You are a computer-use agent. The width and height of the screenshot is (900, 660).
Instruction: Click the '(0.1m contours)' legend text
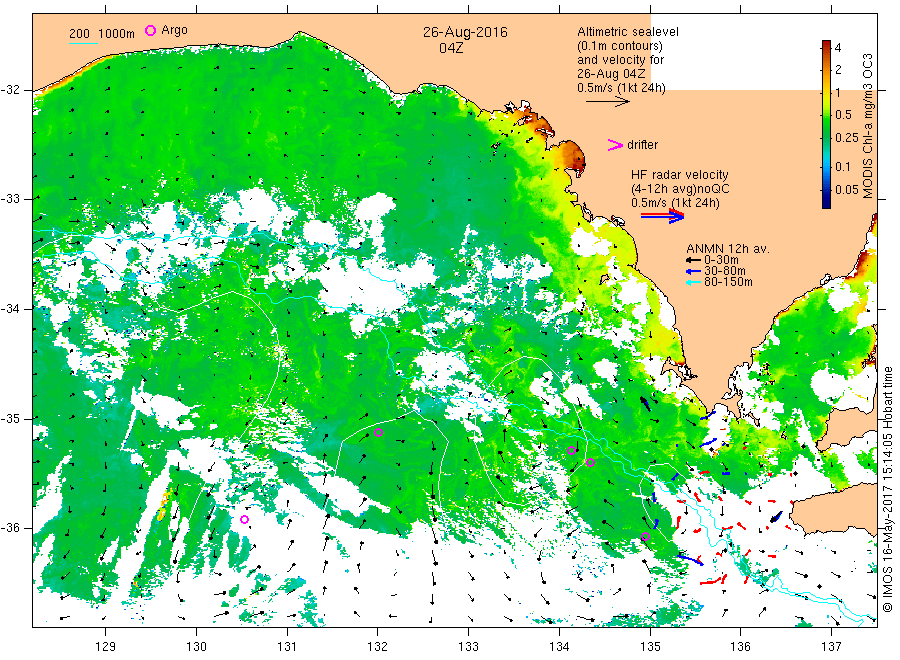click(x=620, y=46)
